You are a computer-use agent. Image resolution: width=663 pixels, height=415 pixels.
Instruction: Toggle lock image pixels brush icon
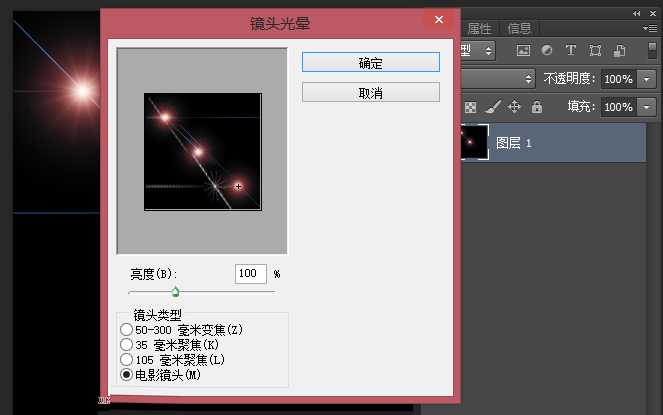click(493, 107)
